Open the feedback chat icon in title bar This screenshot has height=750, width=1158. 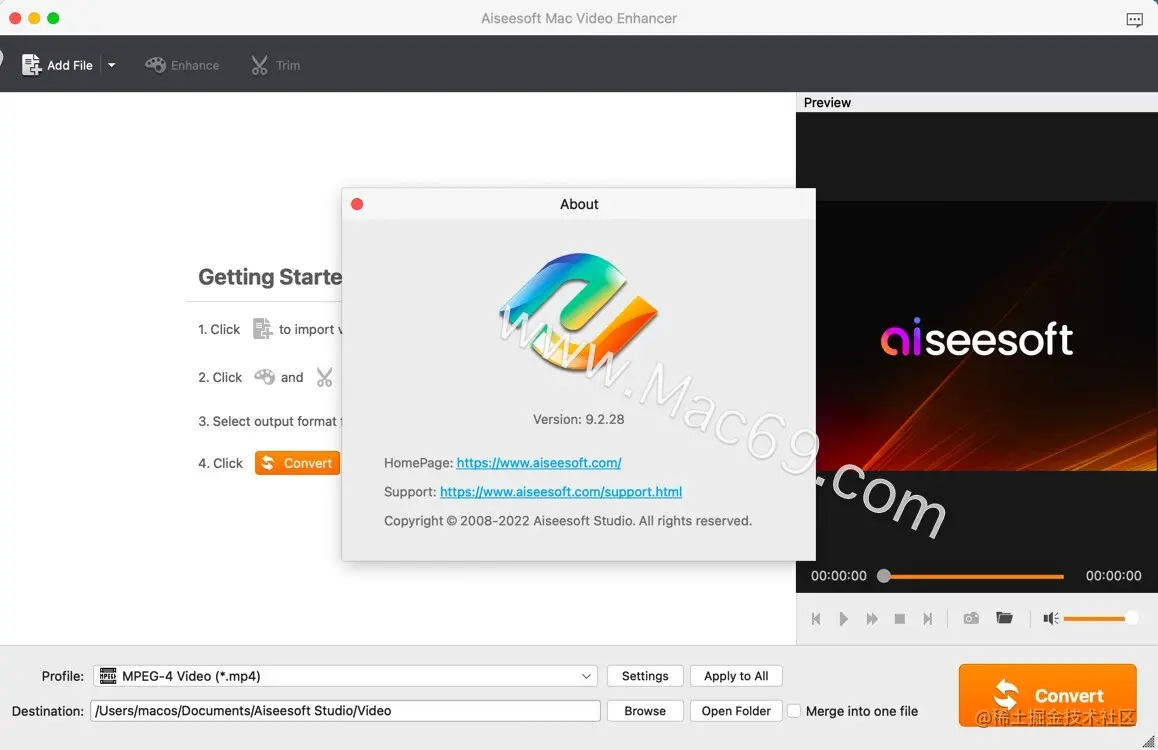coord(1134,19)
